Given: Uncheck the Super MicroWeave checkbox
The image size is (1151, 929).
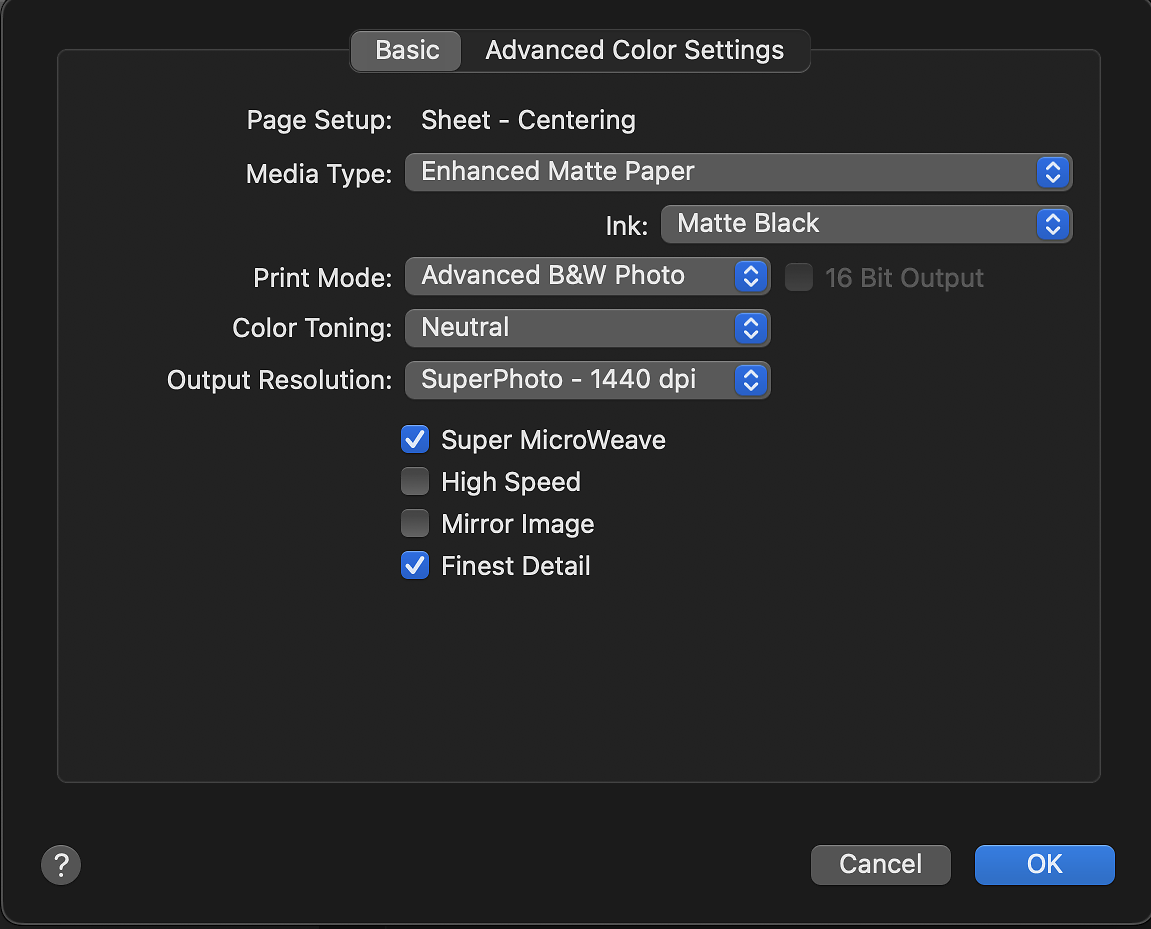Looking at the screenshot, I should tap(415, 439).
